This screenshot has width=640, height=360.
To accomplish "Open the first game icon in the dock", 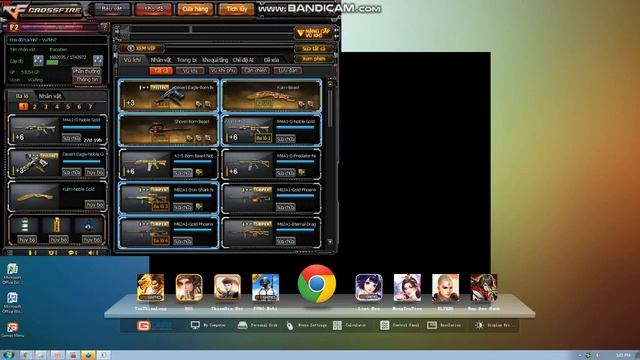I will click(150, 288).
